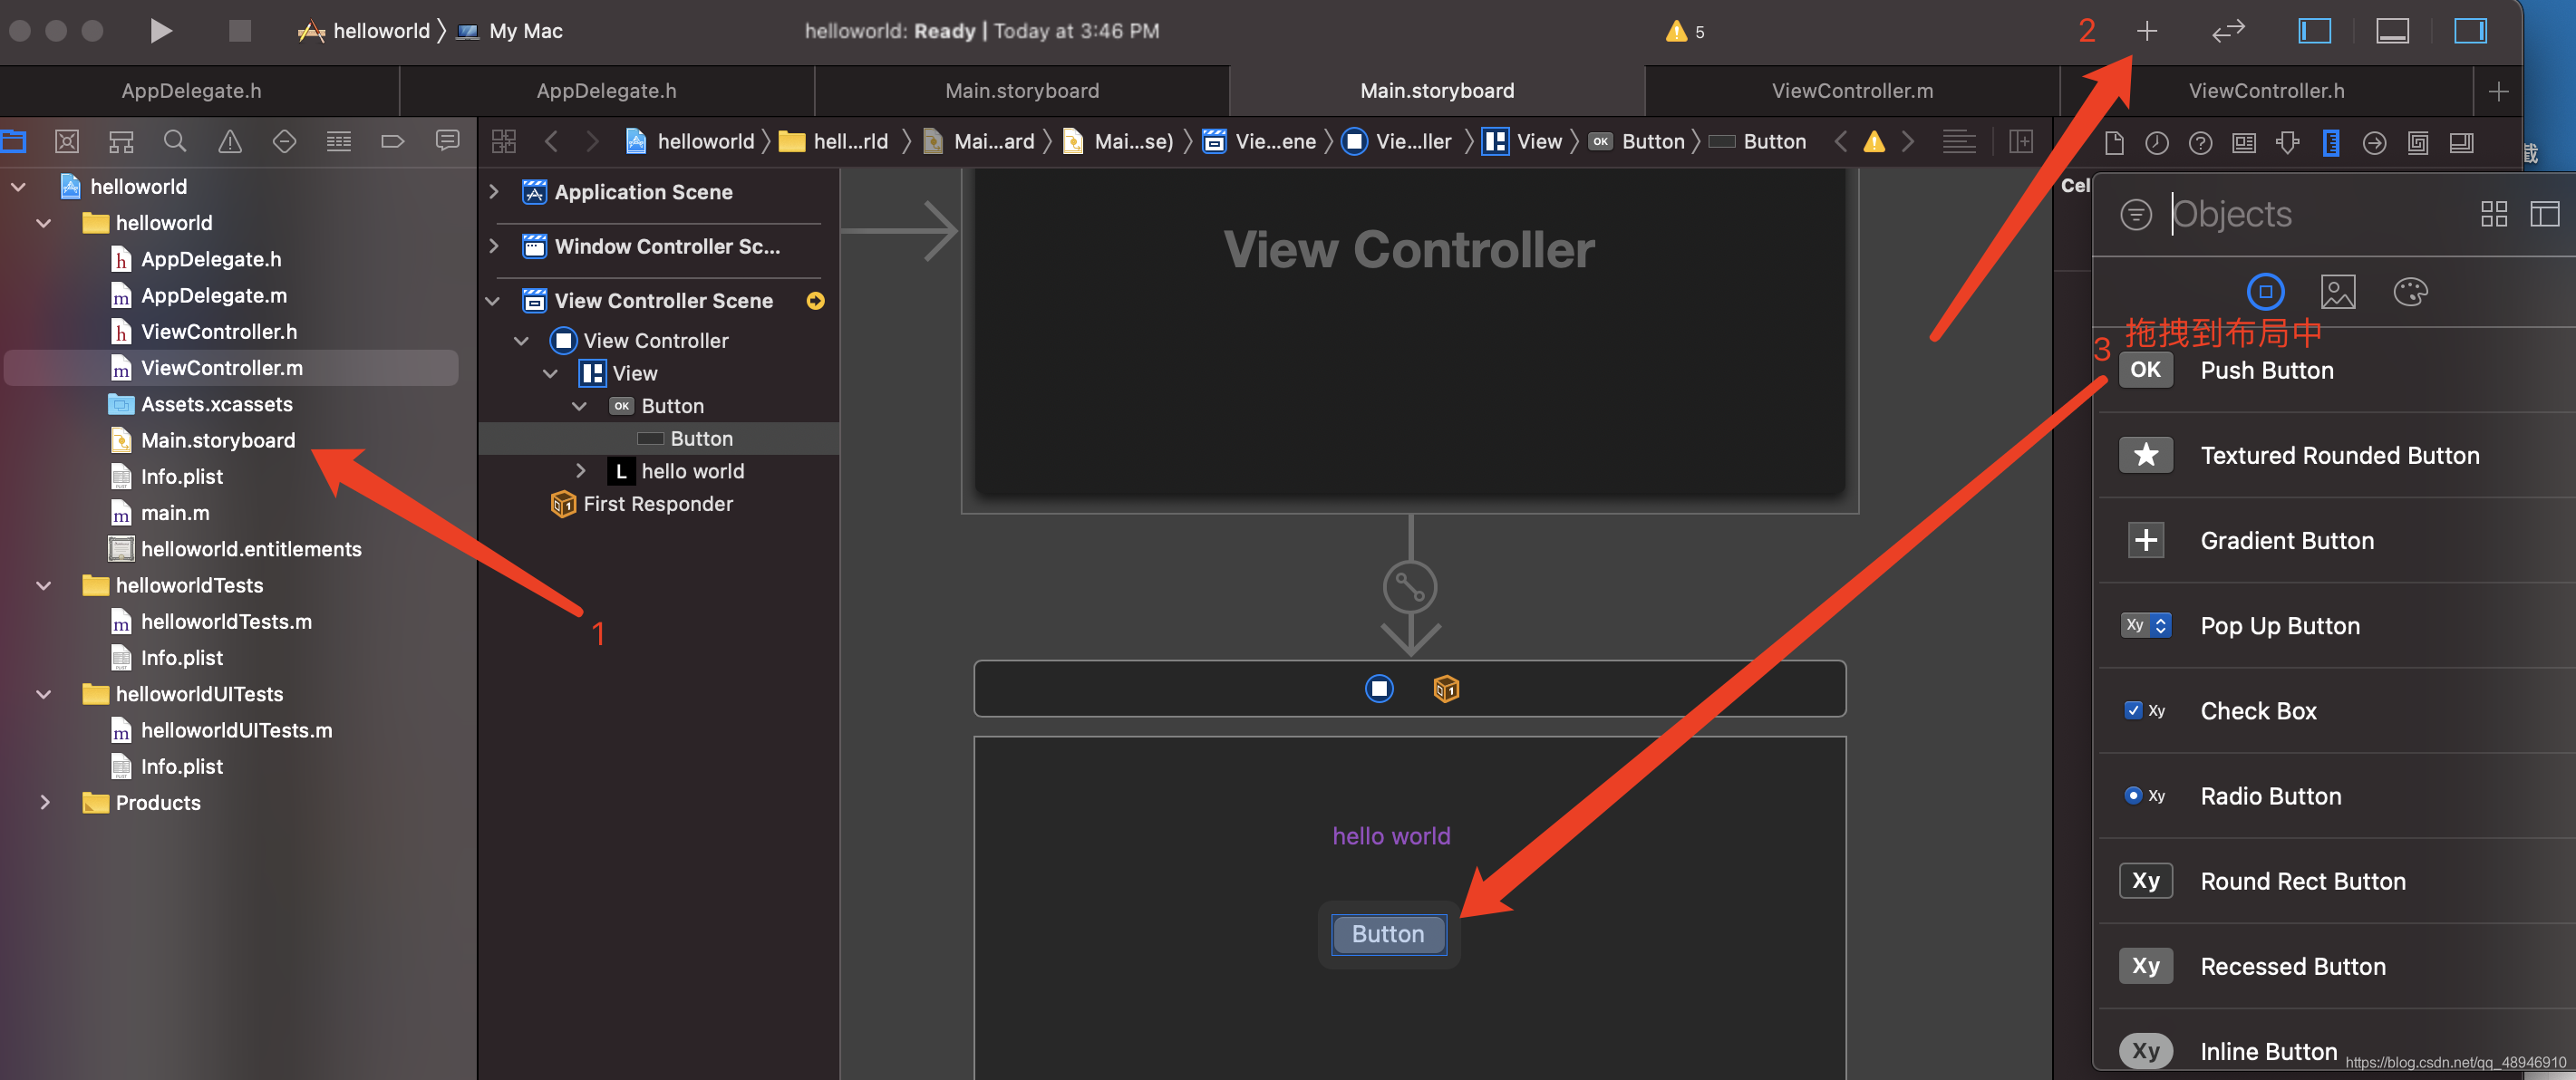Expand the hello world label in outline
Image resolution: width=2576 pixels, height=1080 pixels.
(x=581, y=470)
